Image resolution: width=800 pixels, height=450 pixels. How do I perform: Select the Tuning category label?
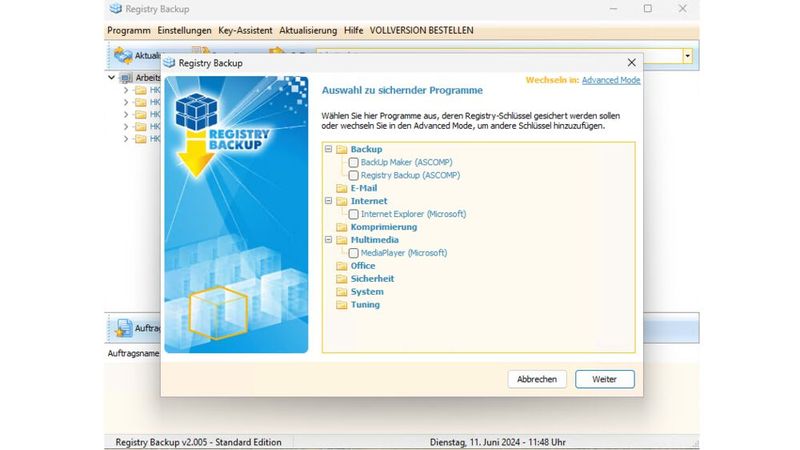click(x=365, y=305)
